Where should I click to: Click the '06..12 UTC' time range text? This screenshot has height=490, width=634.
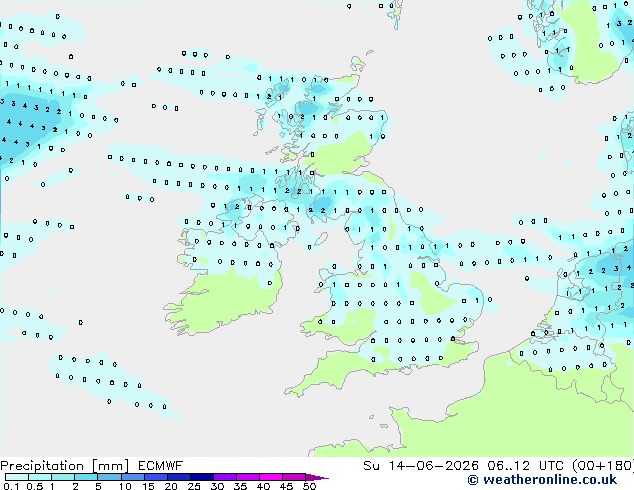pos(525,466)
